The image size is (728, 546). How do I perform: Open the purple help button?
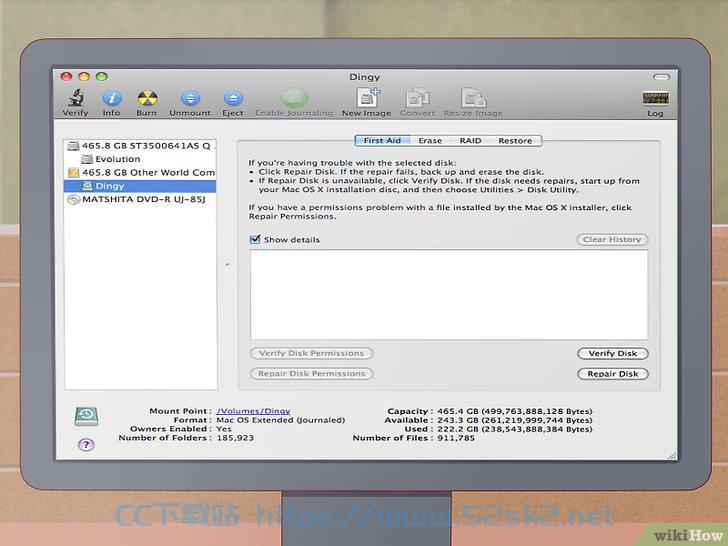[x=86, y=444]
